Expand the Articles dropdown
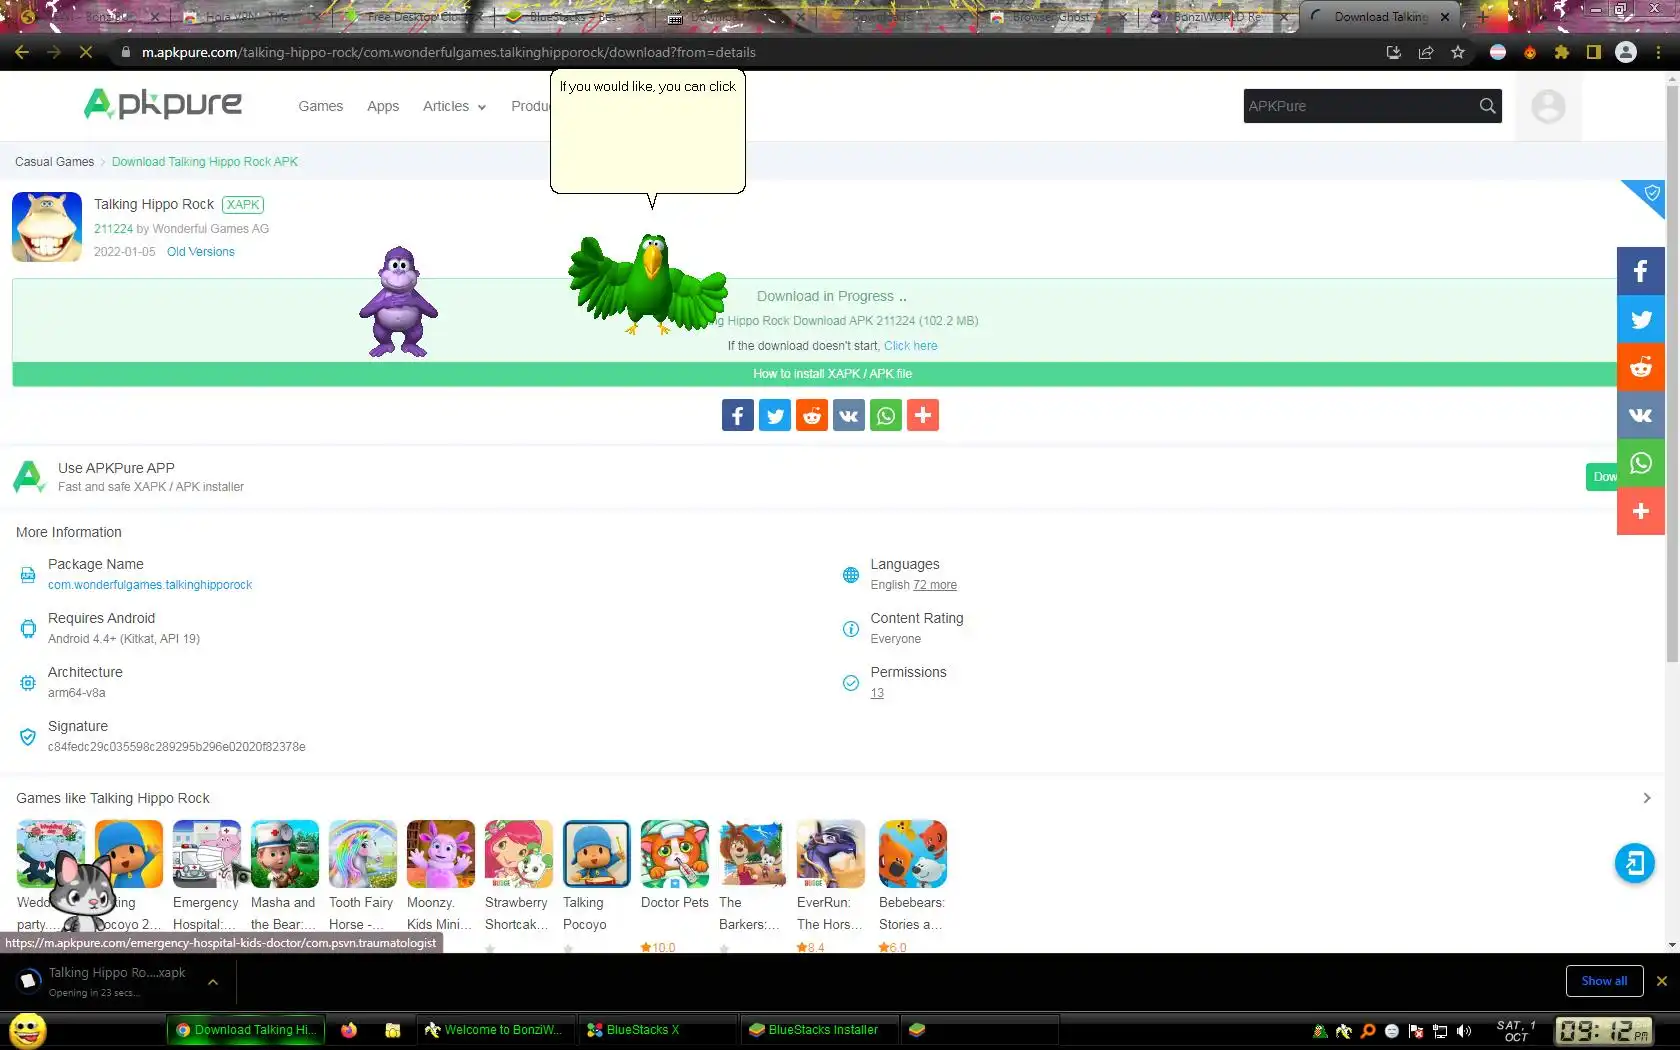The width and height of the screenshot is (1680, 1050). tap(454, 106)
